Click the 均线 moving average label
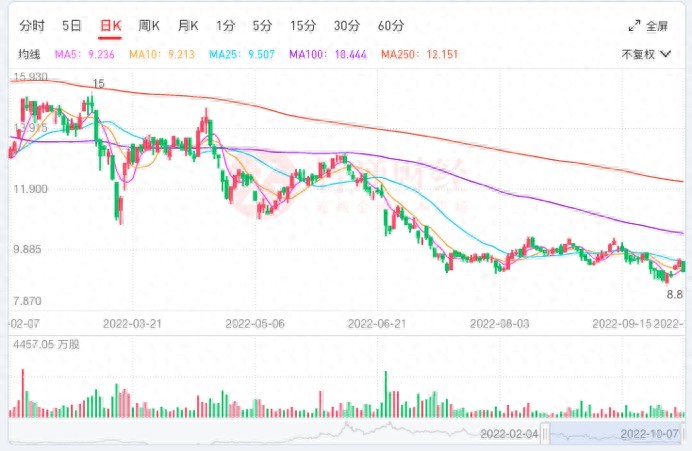The width and height of the screenshot is (692, 451). point(29,54)
